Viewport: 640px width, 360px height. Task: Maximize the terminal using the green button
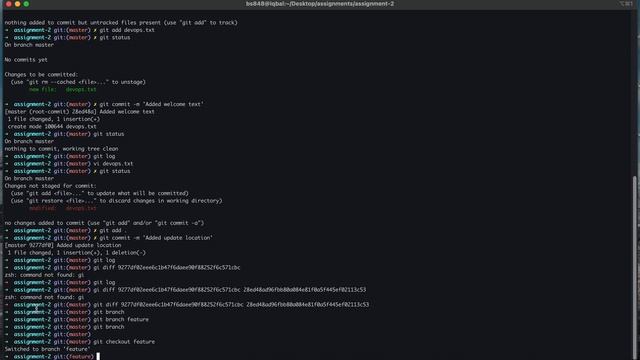coord(26,4)
